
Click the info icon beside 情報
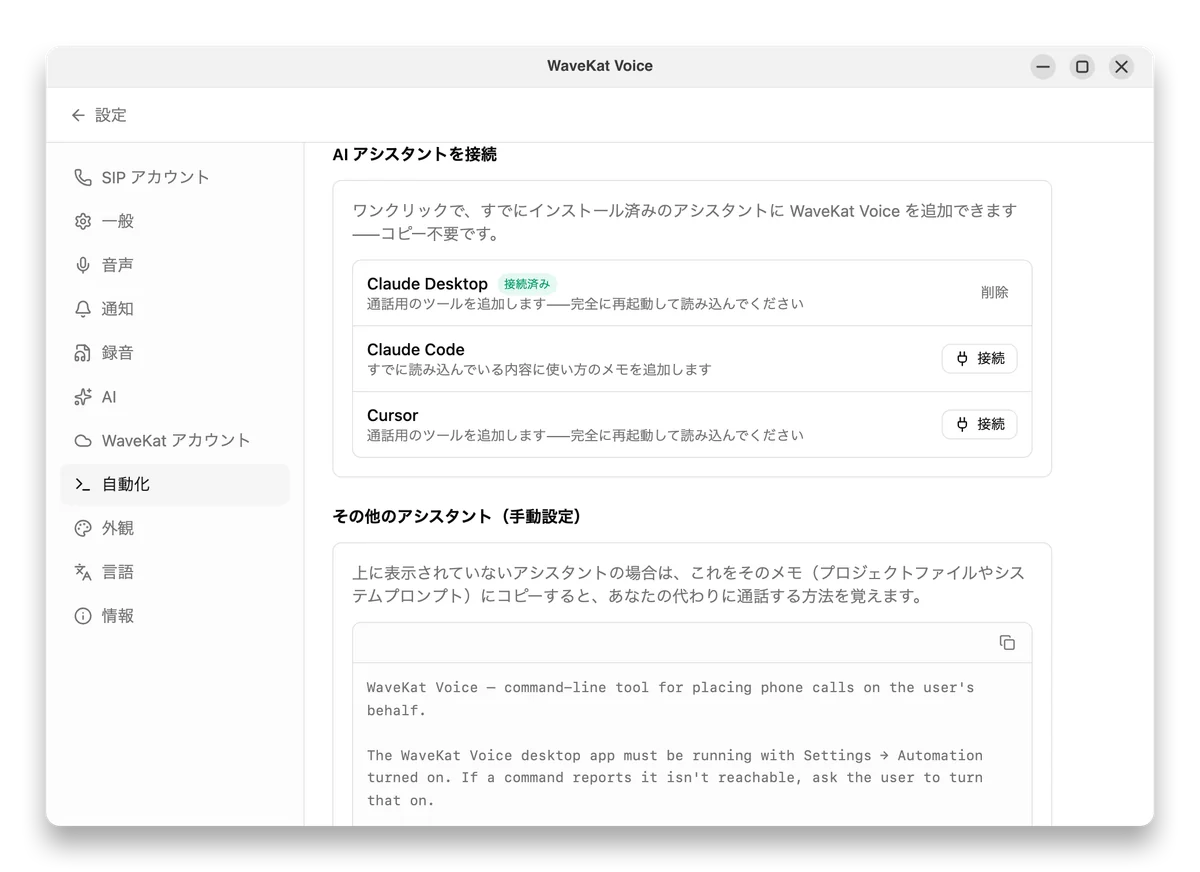(83, 616)
